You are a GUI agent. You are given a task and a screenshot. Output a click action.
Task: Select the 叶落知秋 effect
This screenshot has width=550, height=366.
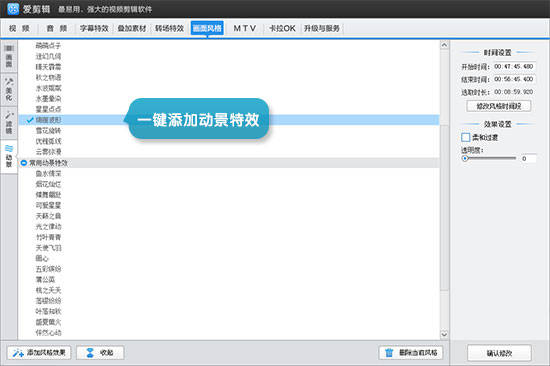(x=48, y=312)
